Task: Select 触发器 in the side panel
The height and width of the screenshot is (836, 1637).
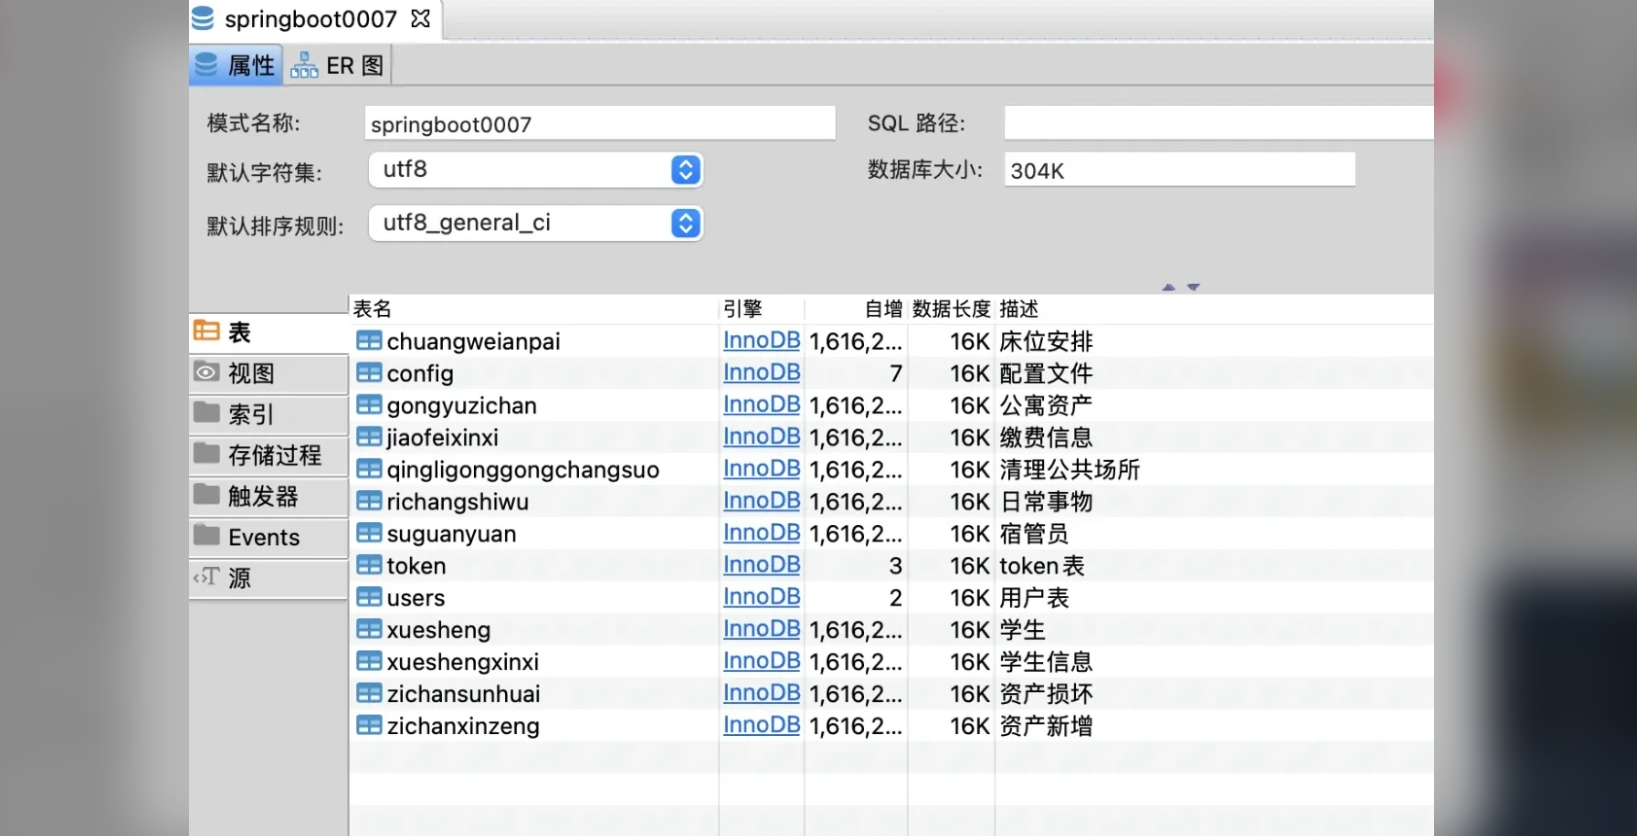Action: tap(268, 496)
